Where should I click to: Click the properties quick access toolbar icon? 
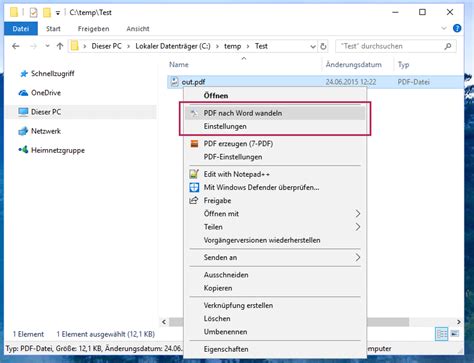(x=34, y=13)
